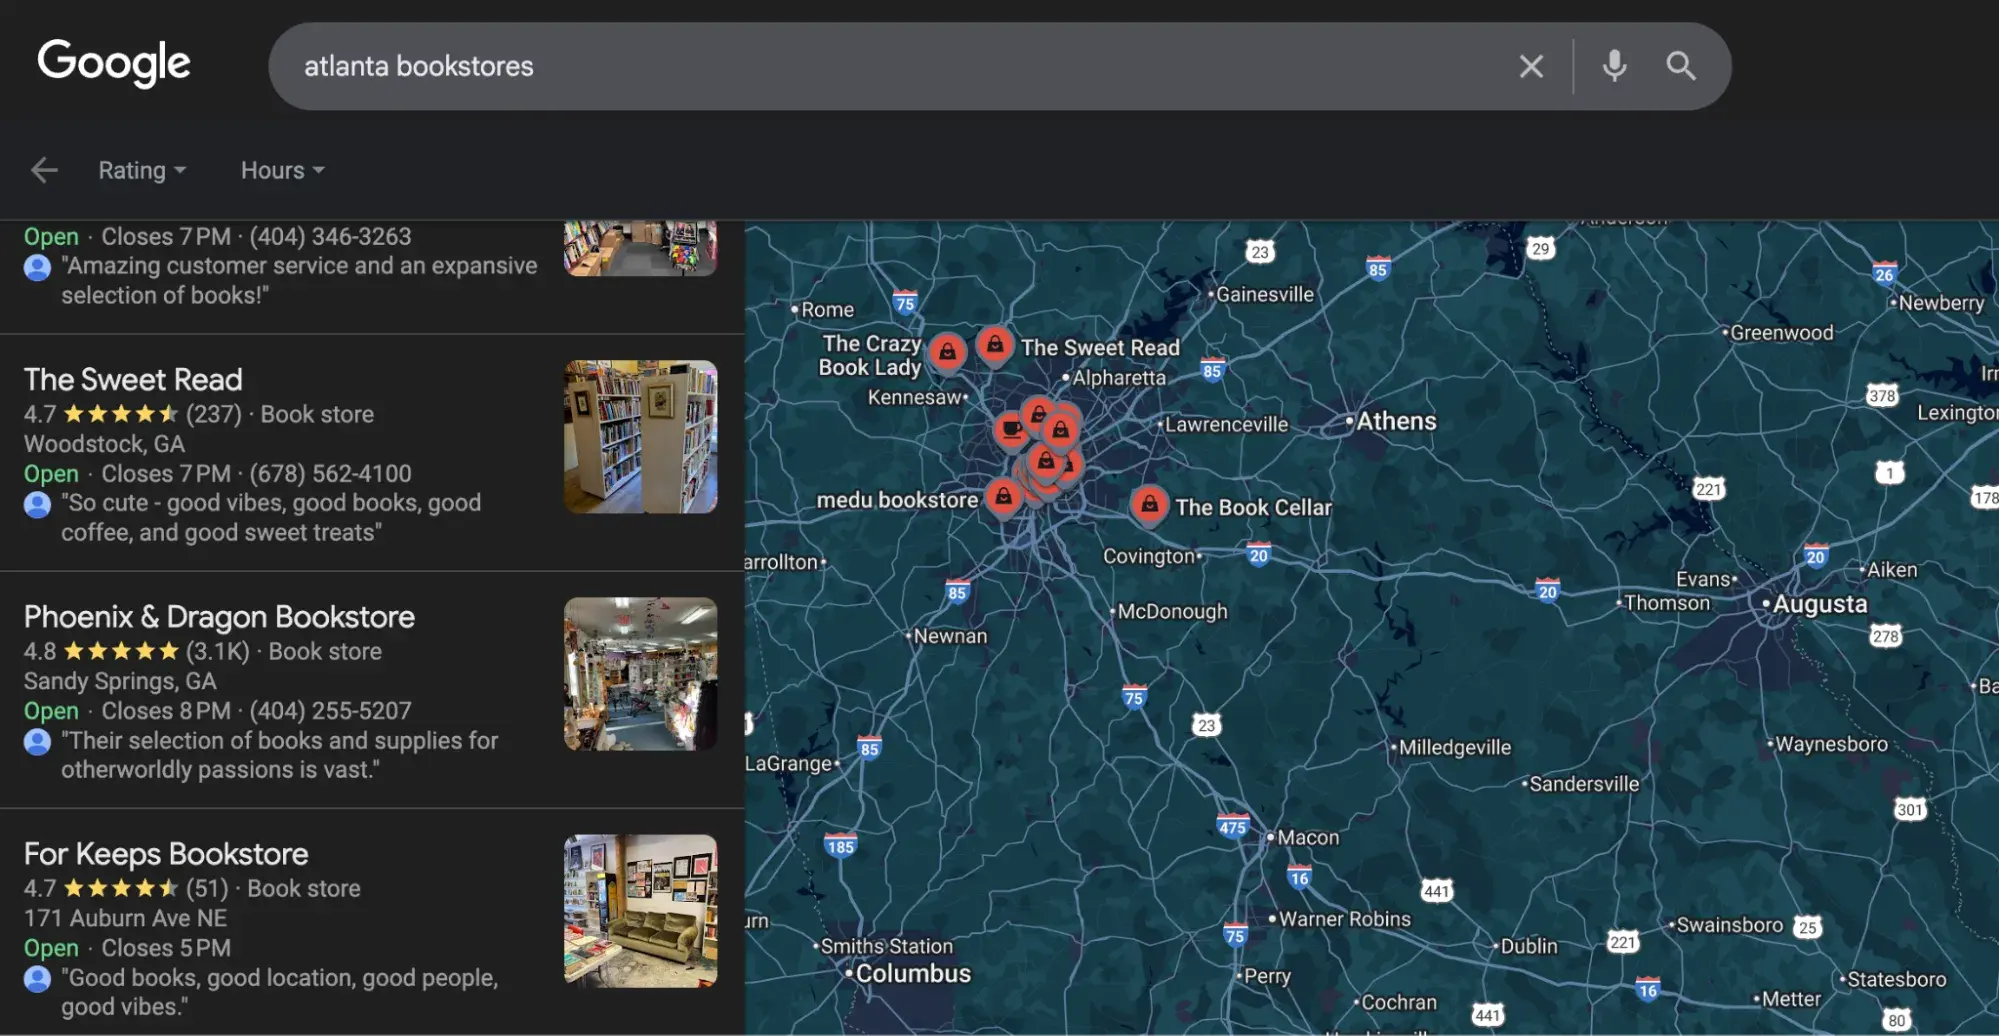Open the For Keeps Bookstore listing
The width and height of the screenshot is (1999, 1036).
click(x=164, y=853)
